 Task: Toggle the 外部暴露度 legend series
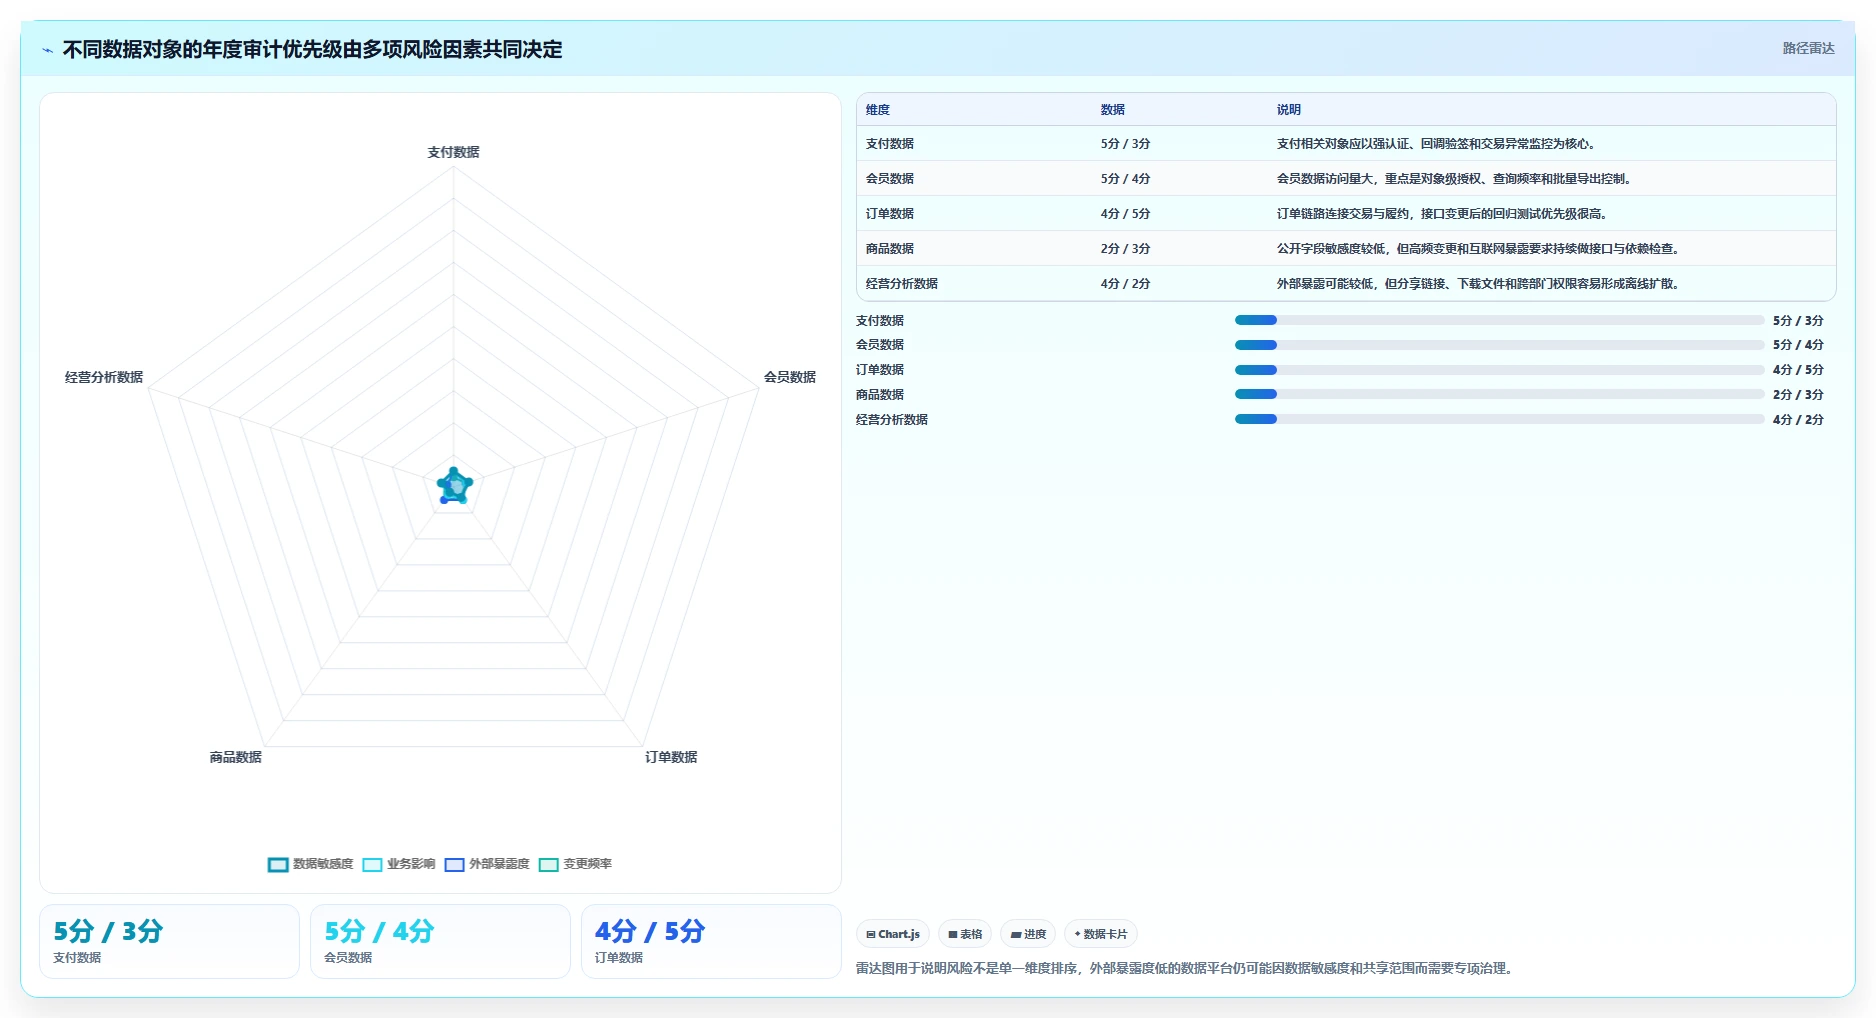[x=486, y=864]
